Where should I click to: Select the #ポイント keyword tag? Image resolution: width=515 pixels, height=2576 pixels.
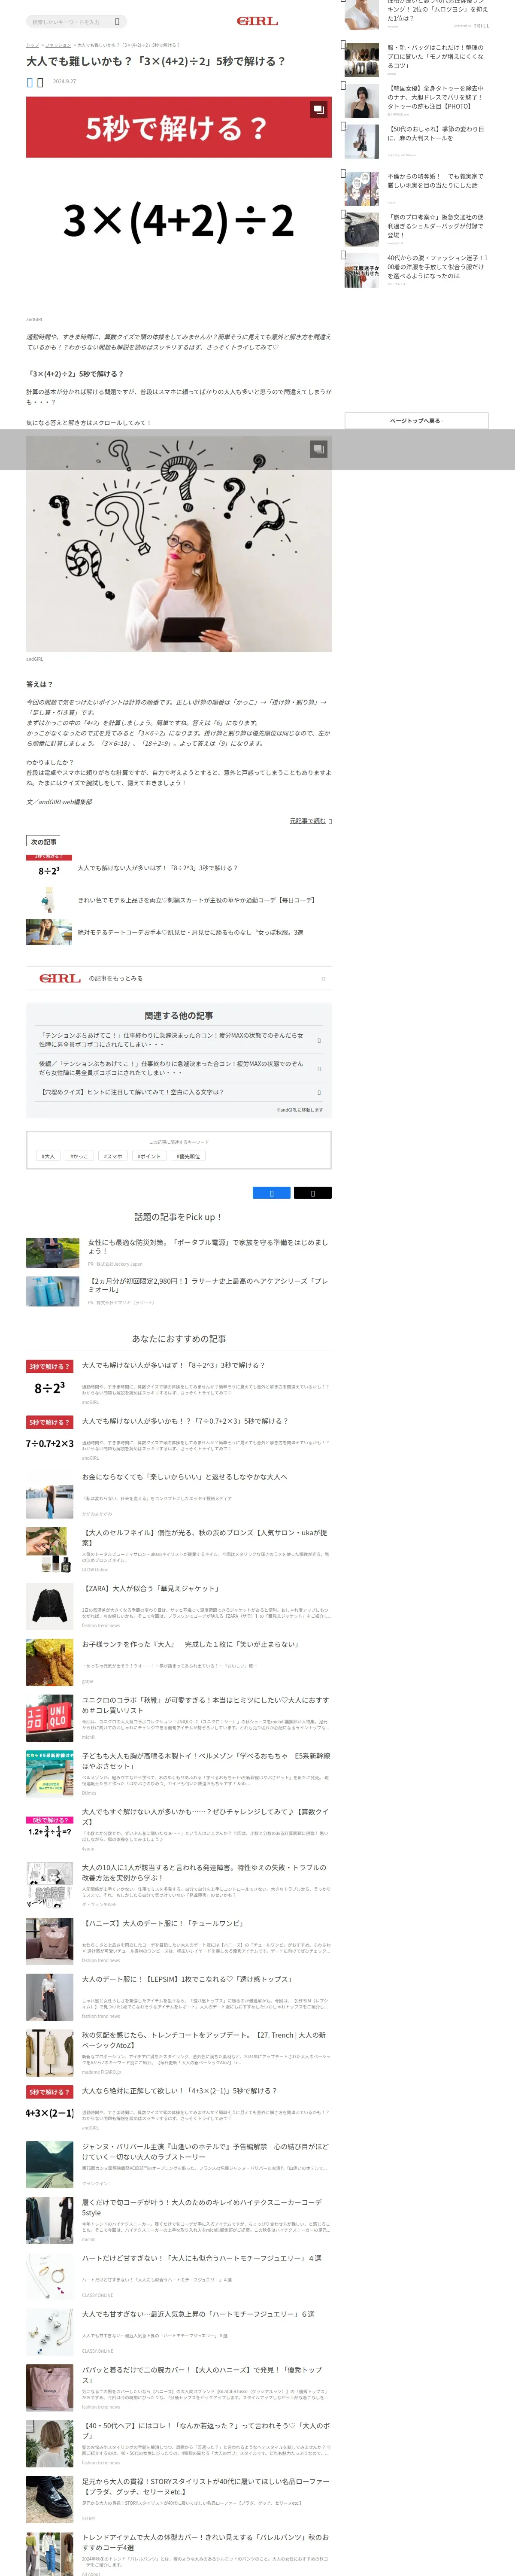pos(149,1156)
